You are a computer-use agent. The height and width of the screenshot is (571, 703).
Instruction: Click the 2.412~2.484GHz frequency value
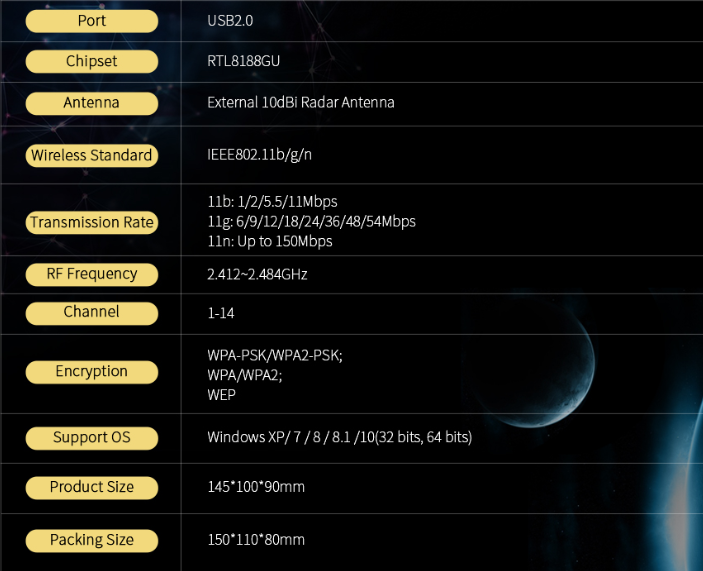click(257, 273)
